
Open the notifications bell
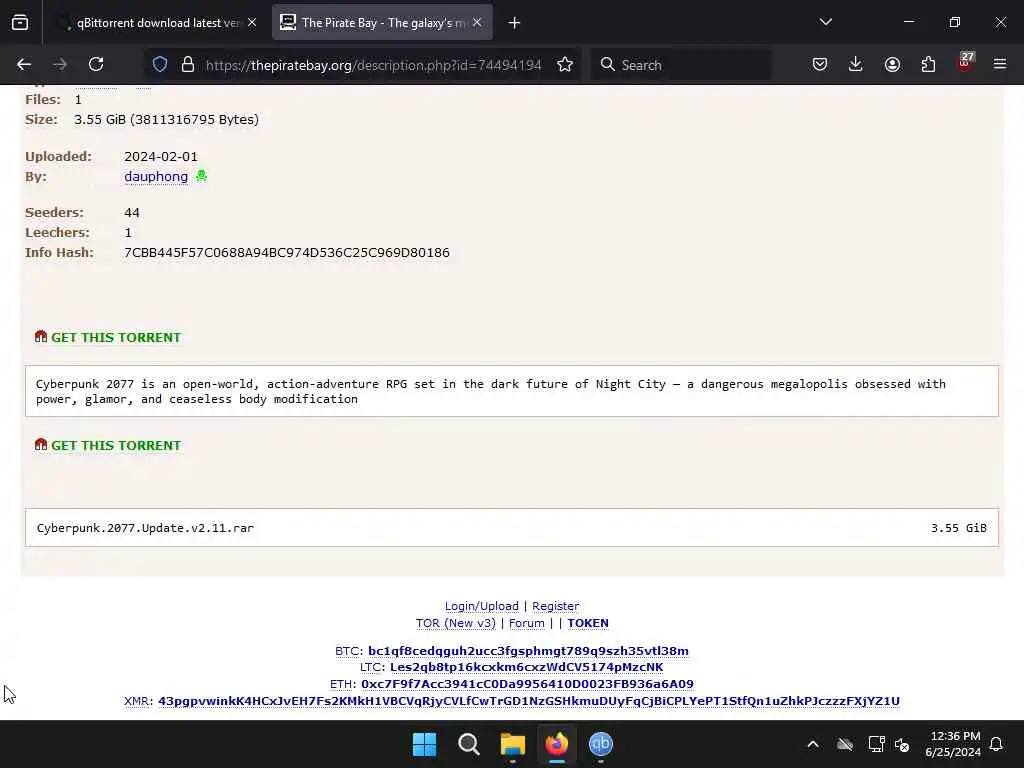point(997,744)
